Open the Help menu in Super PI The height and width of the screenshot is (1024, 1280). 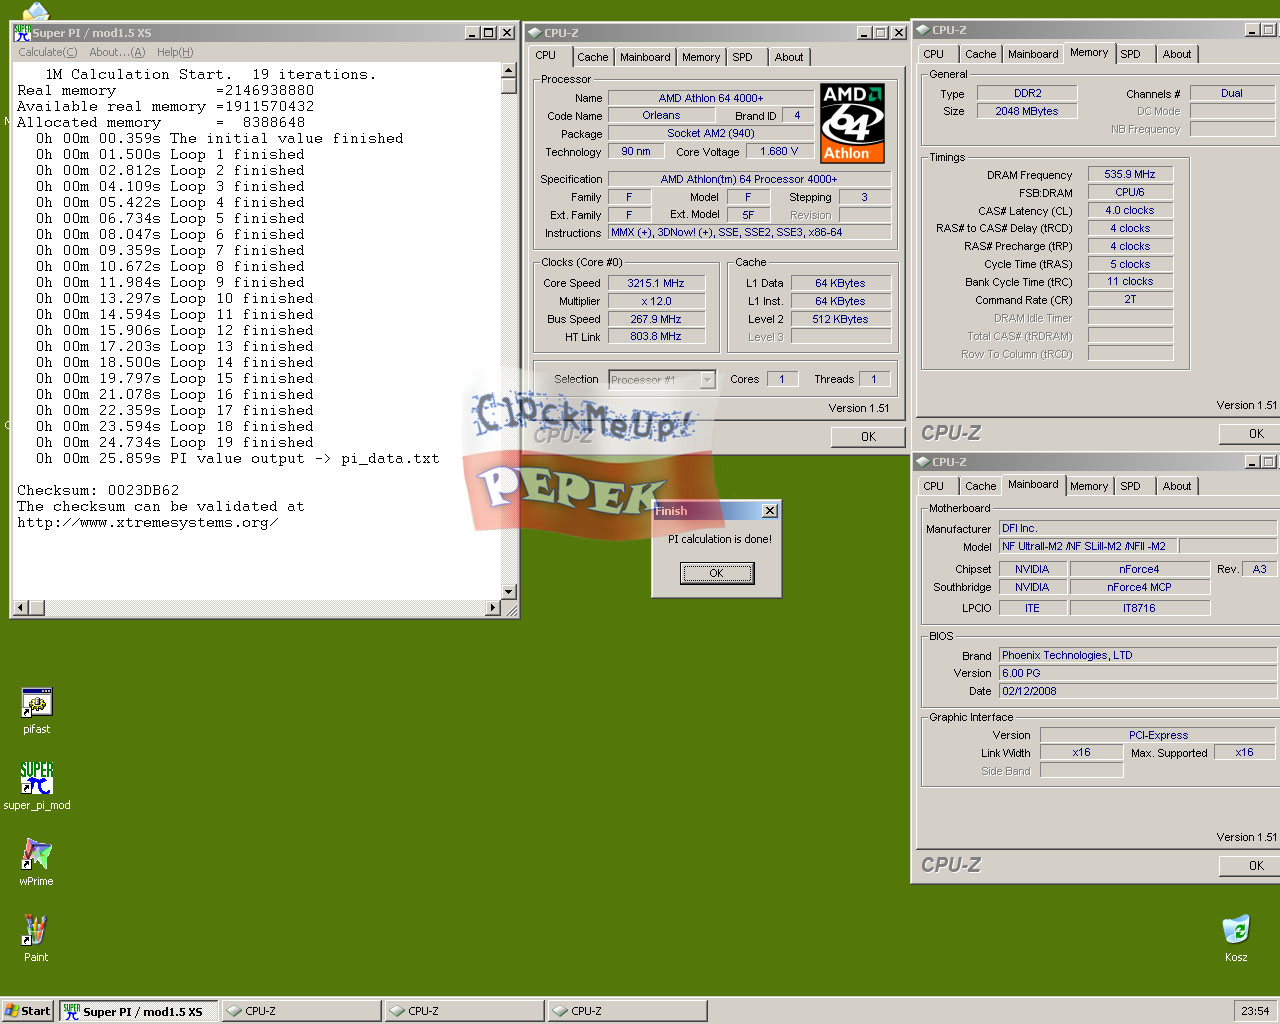click(175, 52)
